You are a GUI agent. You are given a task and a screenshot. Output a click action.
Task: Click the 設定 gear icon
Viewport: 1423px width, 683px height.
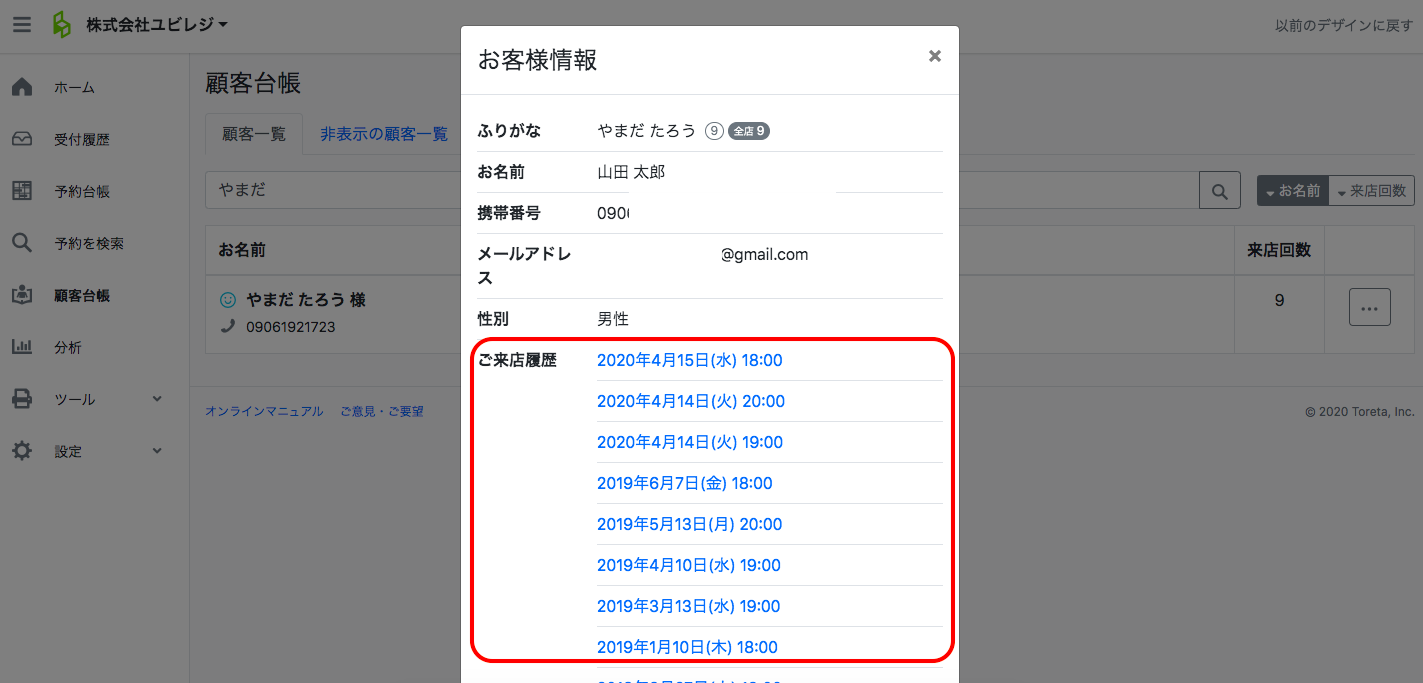click(22, 451)
